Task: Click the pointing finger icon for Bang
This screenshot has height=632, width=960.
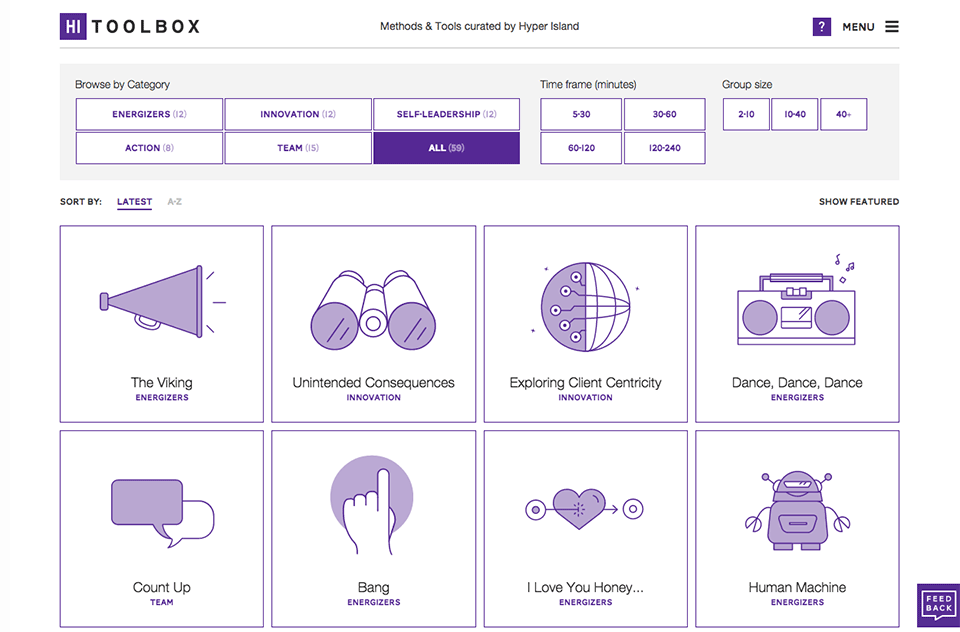Action: [371, 506]
